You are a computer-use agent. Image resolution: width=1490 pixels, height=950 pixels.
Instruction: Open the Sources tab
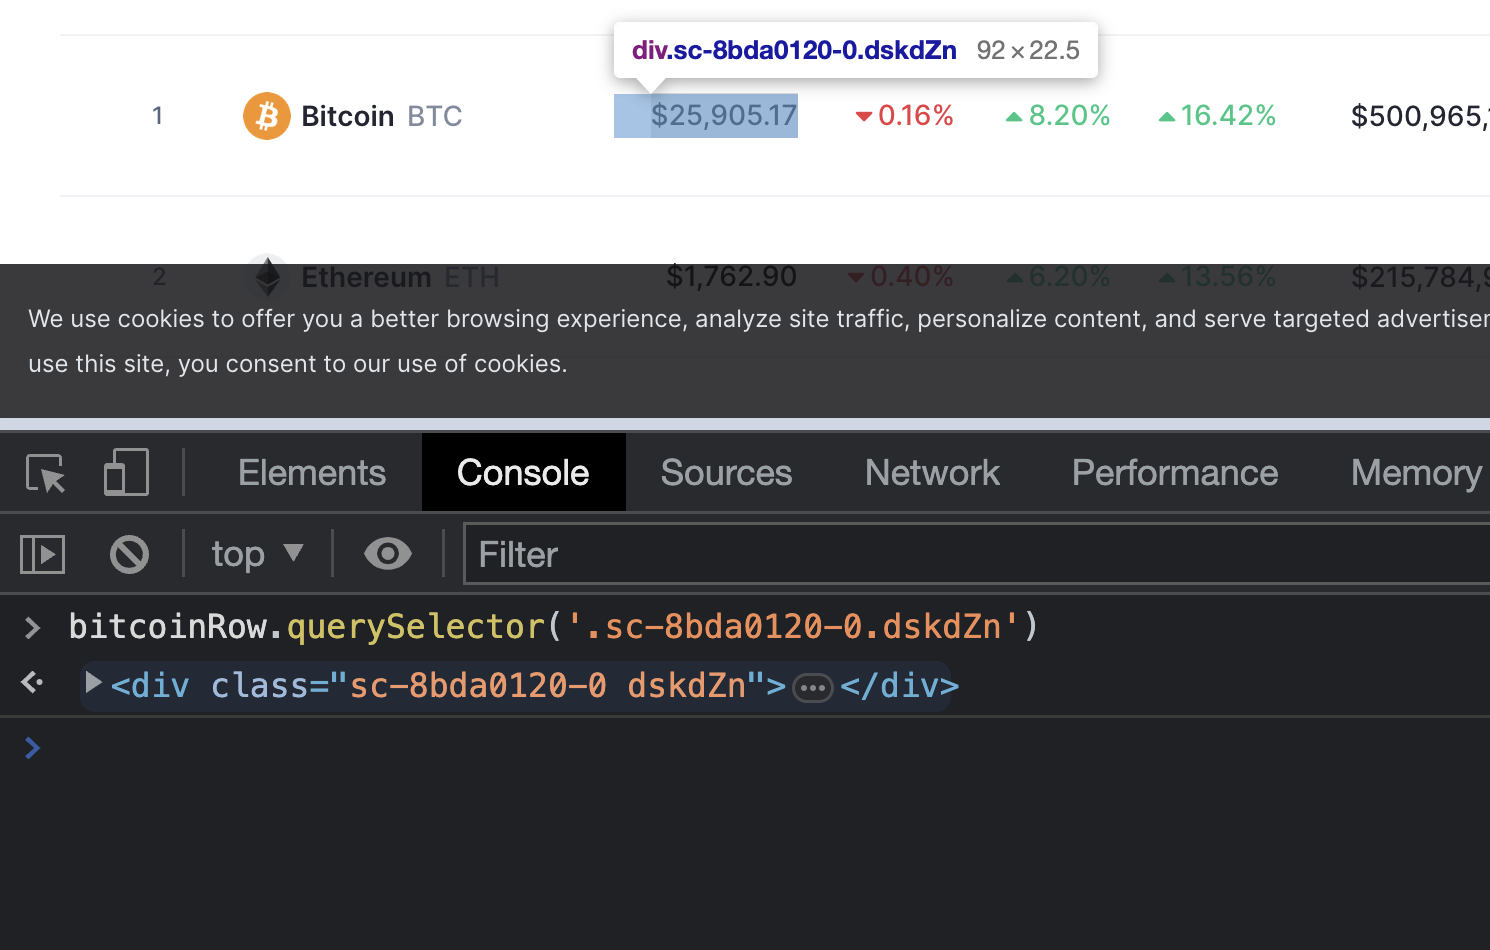pos(726,473)
